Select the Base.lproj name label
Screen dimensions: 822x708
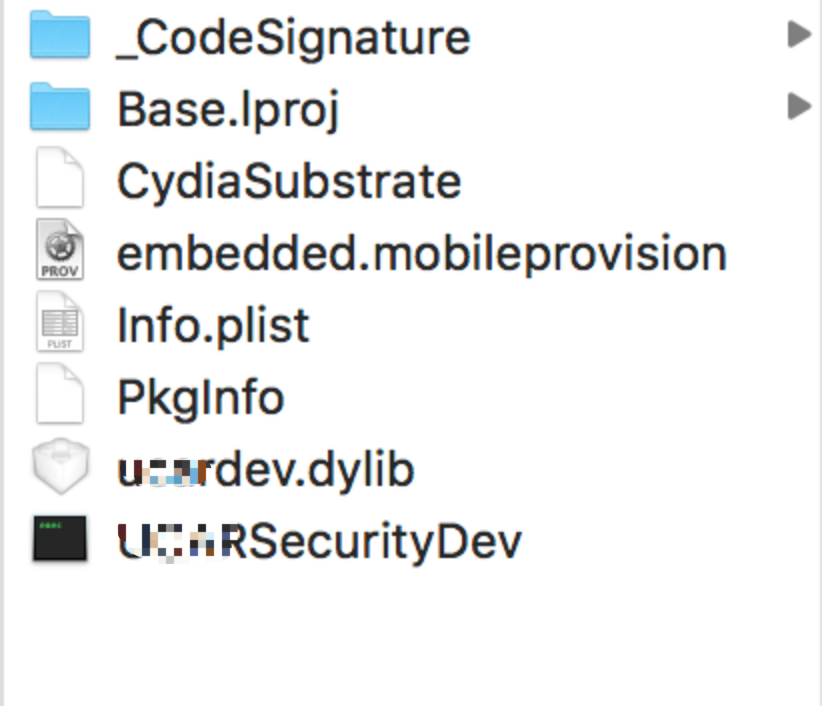point(228,110)
